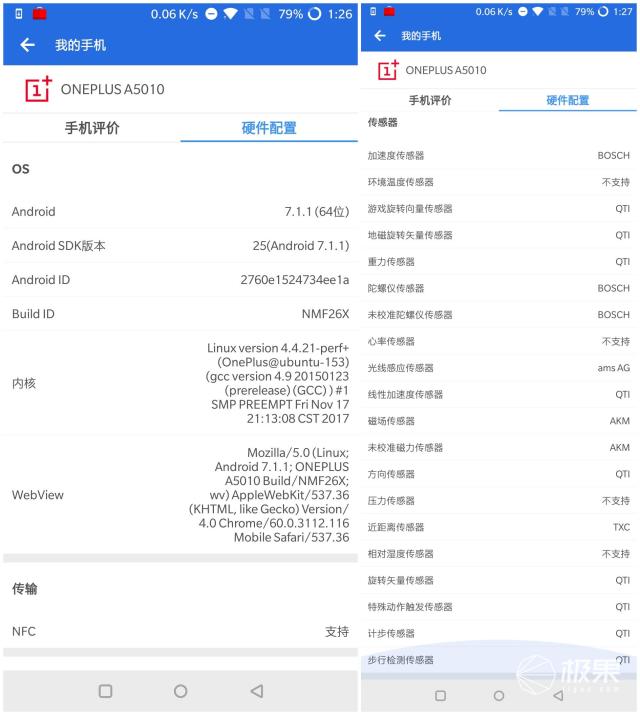Tap the back arrow in left screen header

[27, 45]
